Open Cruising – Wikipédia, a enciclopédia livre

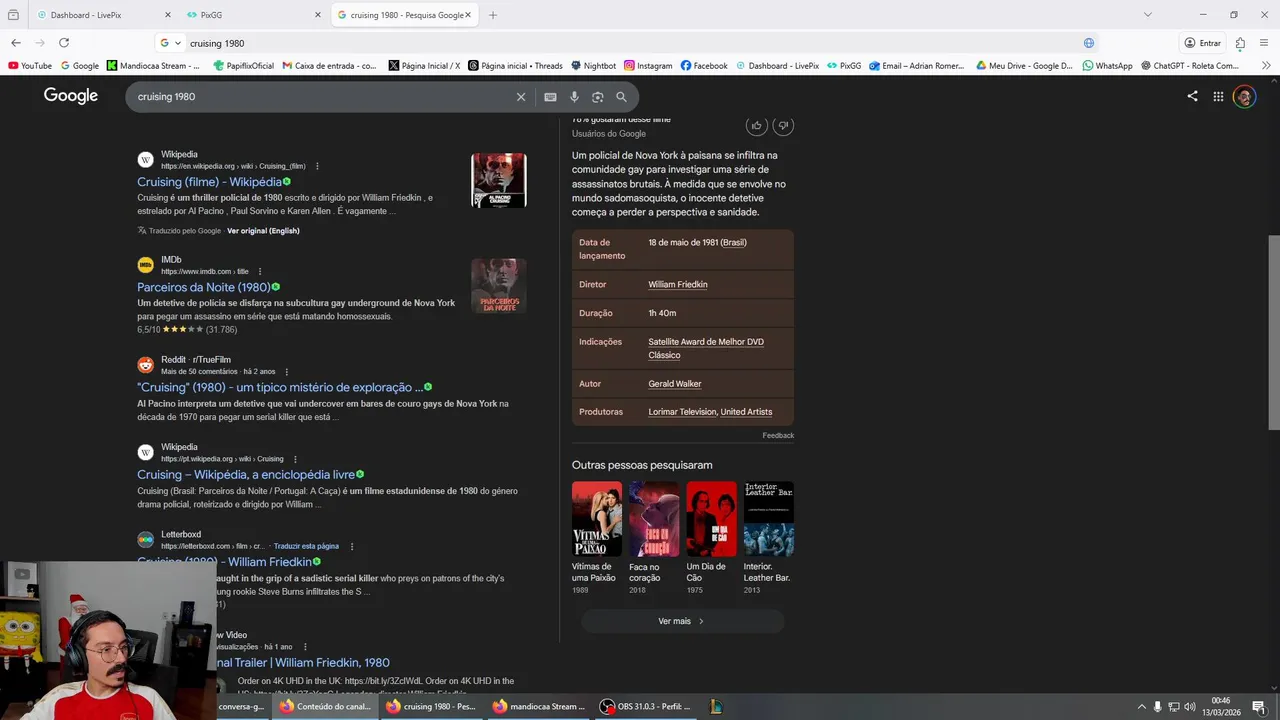pyautogui.click(x=246, y=475)
